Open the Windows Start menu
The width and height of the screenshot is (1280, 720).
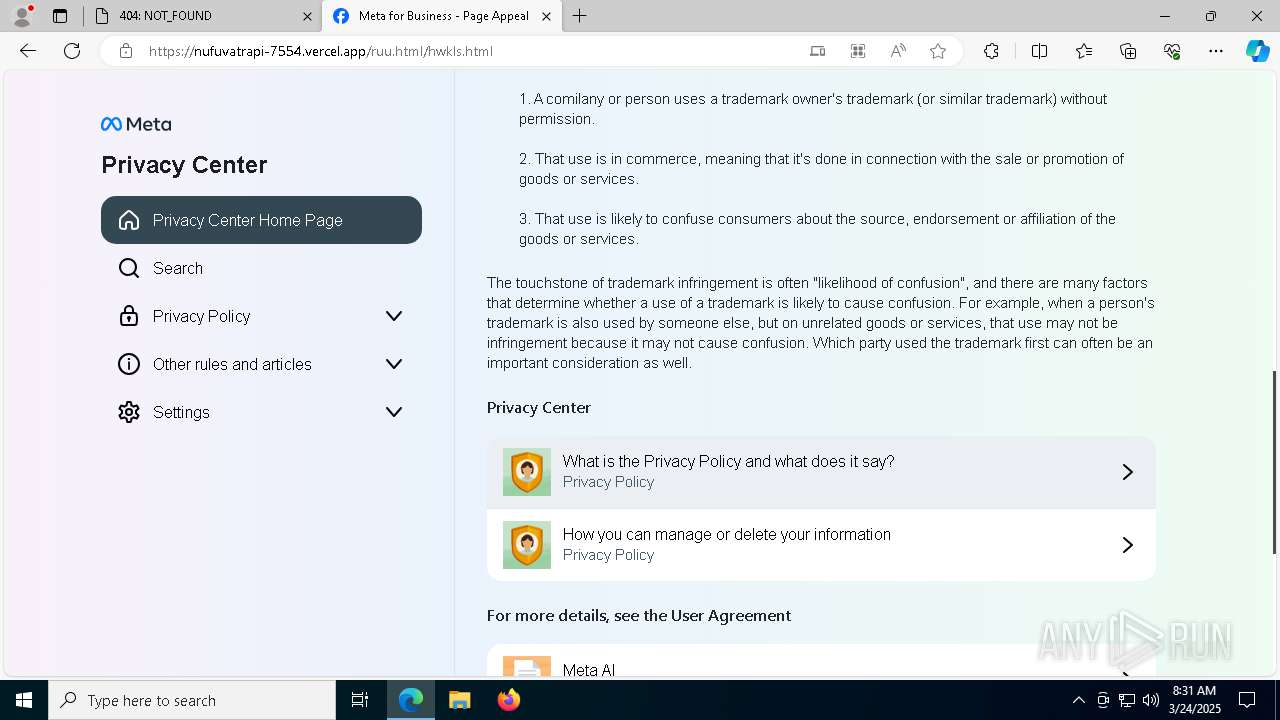[24, 700]
